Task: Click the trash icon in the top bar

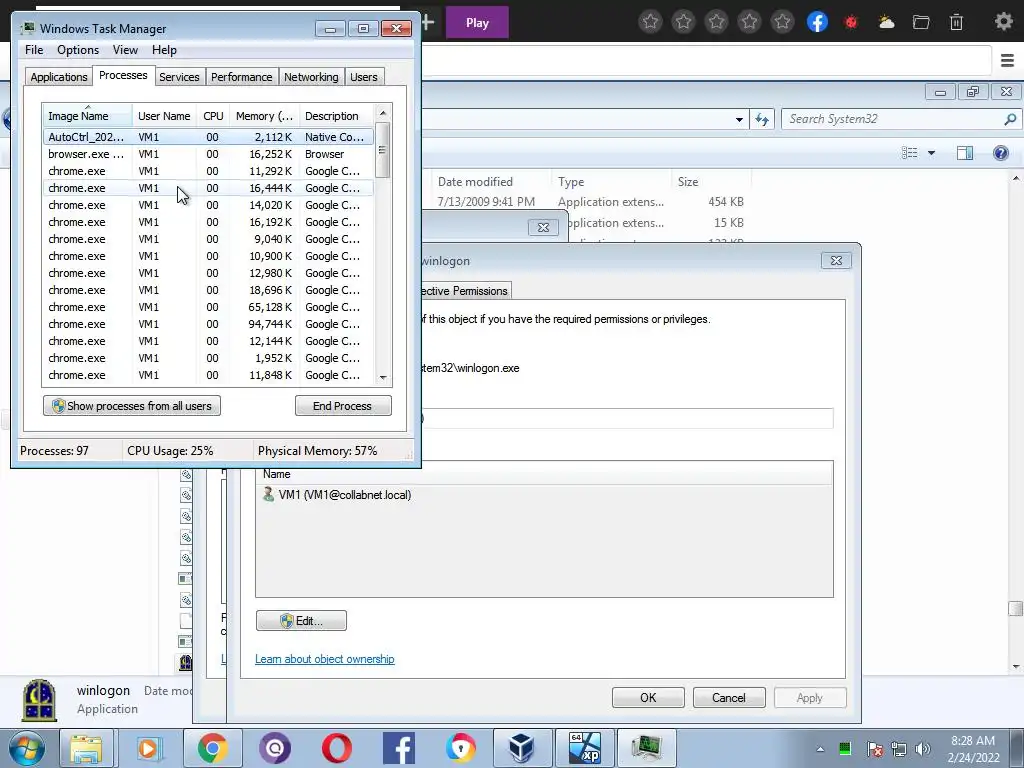Action: [x=956, y=22]
